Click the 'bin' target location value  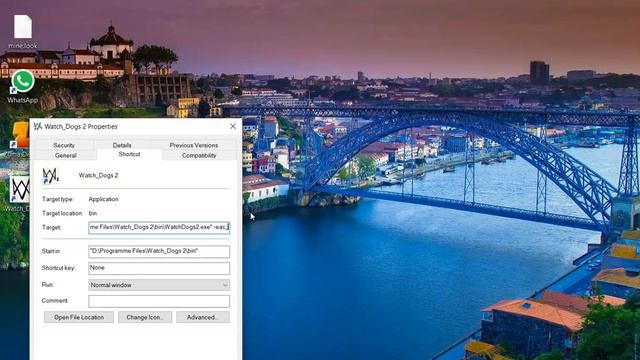[93, 213]
